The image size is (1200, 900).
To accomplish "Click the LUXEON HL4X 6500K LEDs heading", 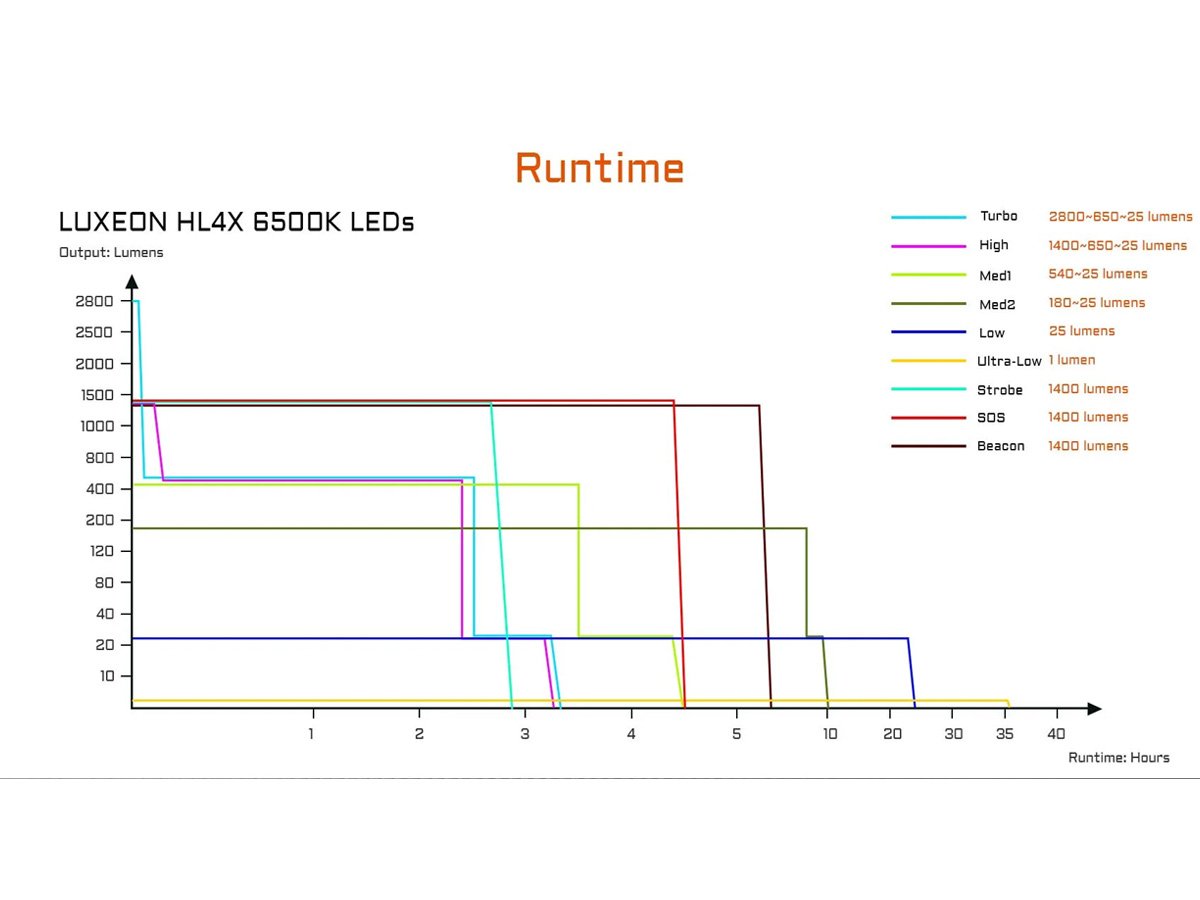I will click(x=236, y=222).
